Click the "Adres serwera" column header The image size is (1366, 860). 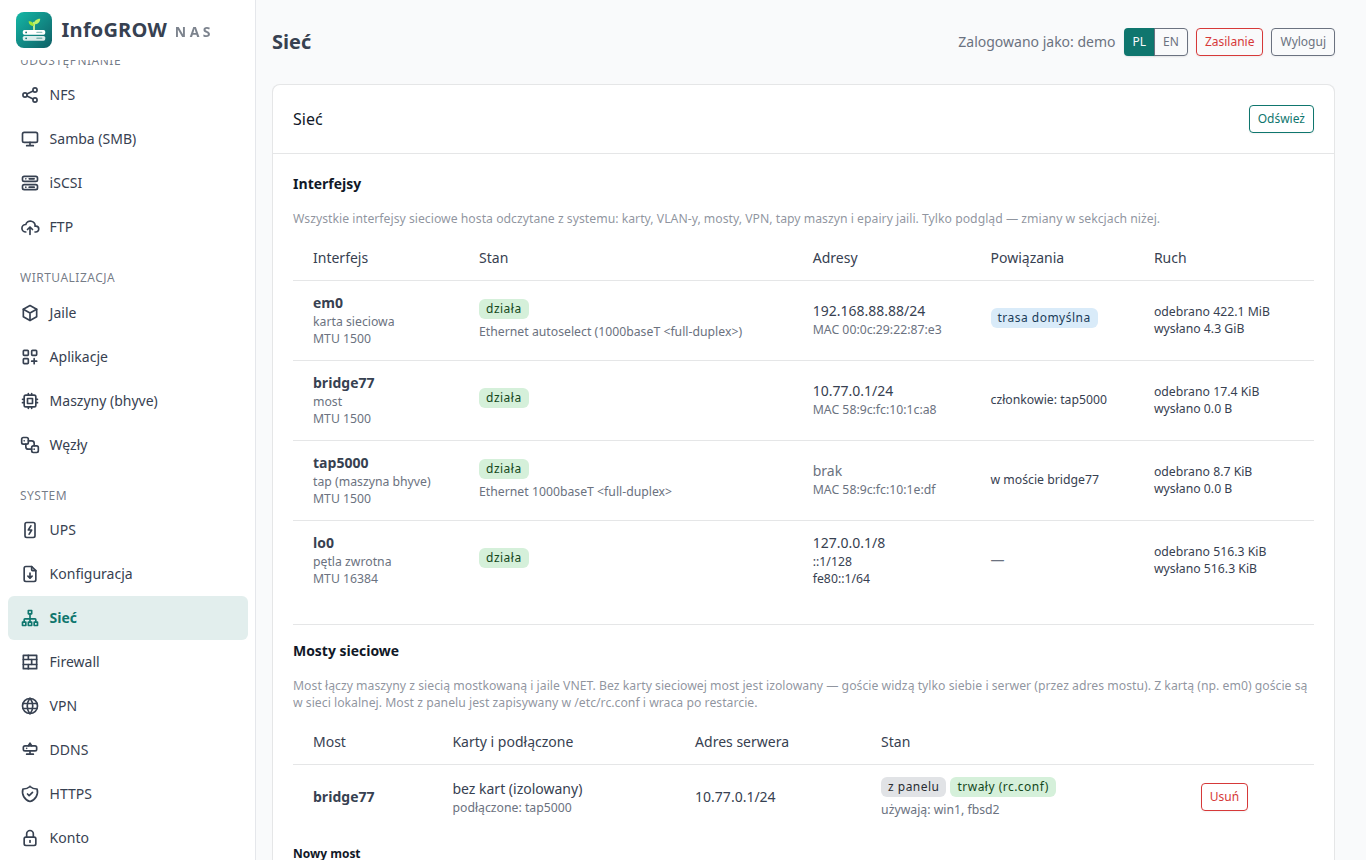point(742,742)
